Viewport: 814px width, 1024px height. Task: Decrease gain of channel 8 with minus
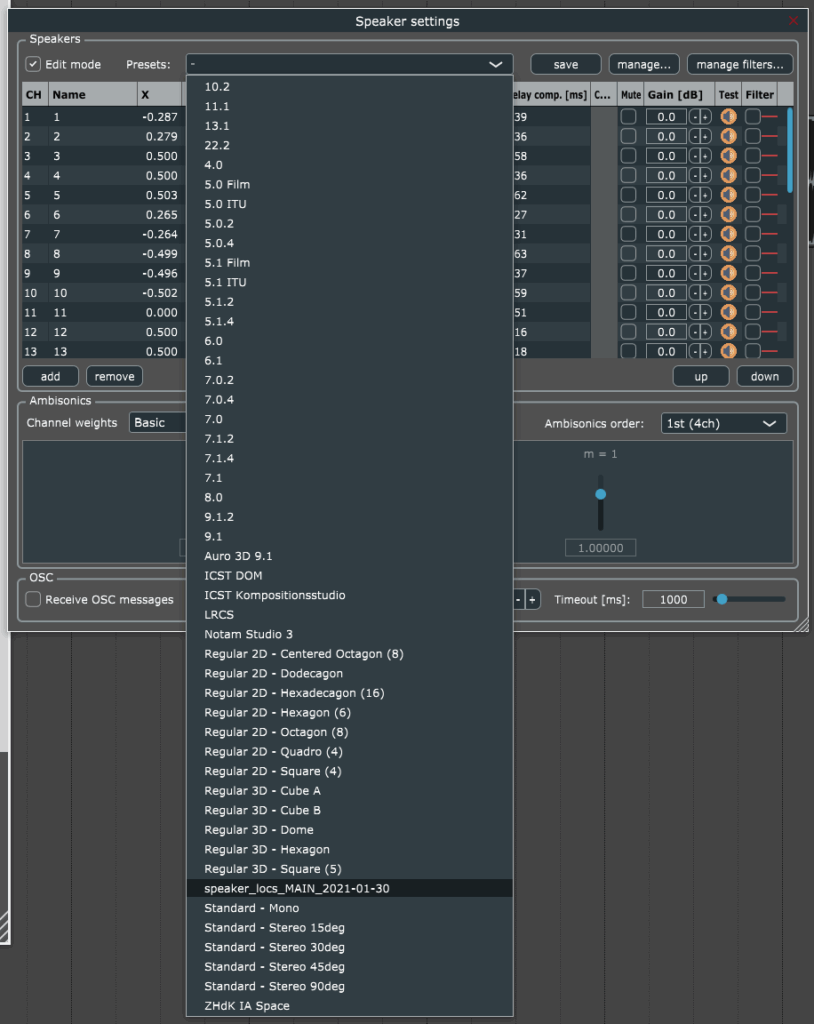click(x=694, y=254)
